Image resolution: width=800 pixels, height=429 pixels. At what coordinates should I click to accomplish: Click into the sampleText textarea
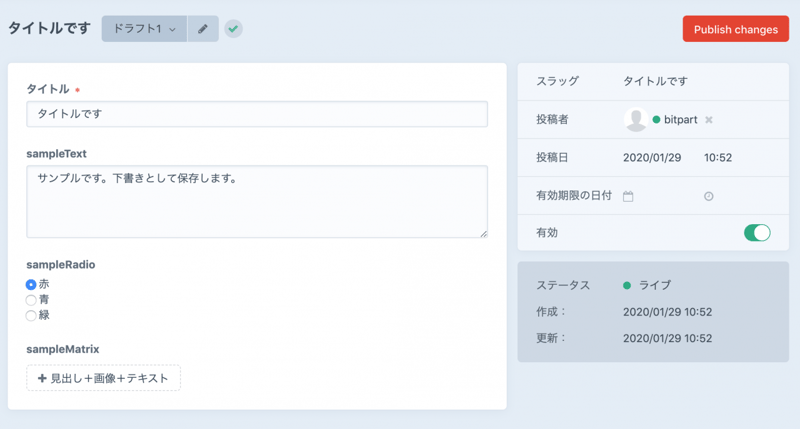pos(257,202)
